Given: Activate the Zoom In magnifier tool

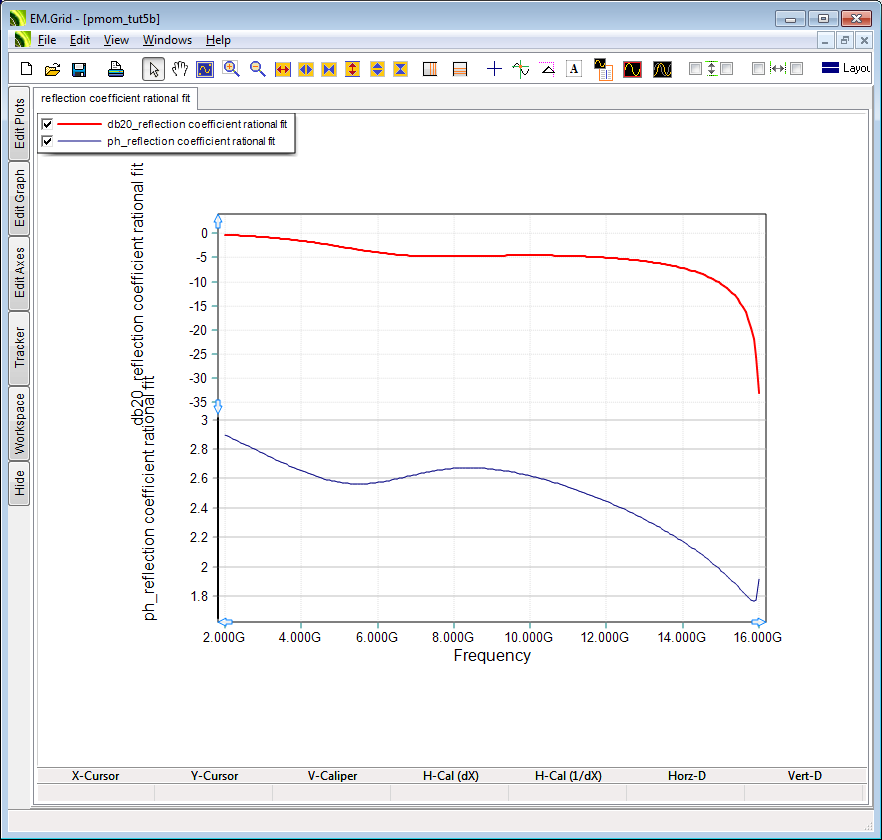Looking at the screenshot, I should [231, 69].
